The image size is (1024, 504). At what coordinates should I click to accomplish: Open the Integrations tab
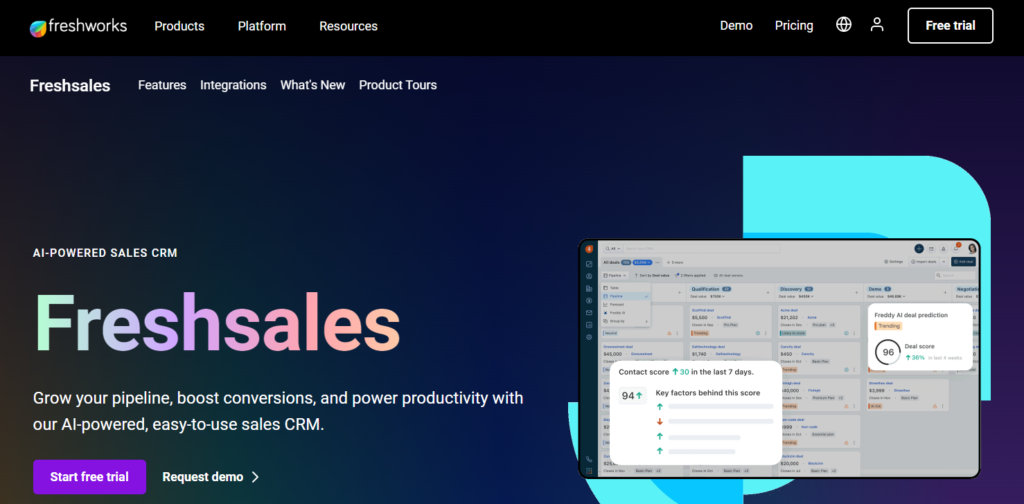coord(233,85)
